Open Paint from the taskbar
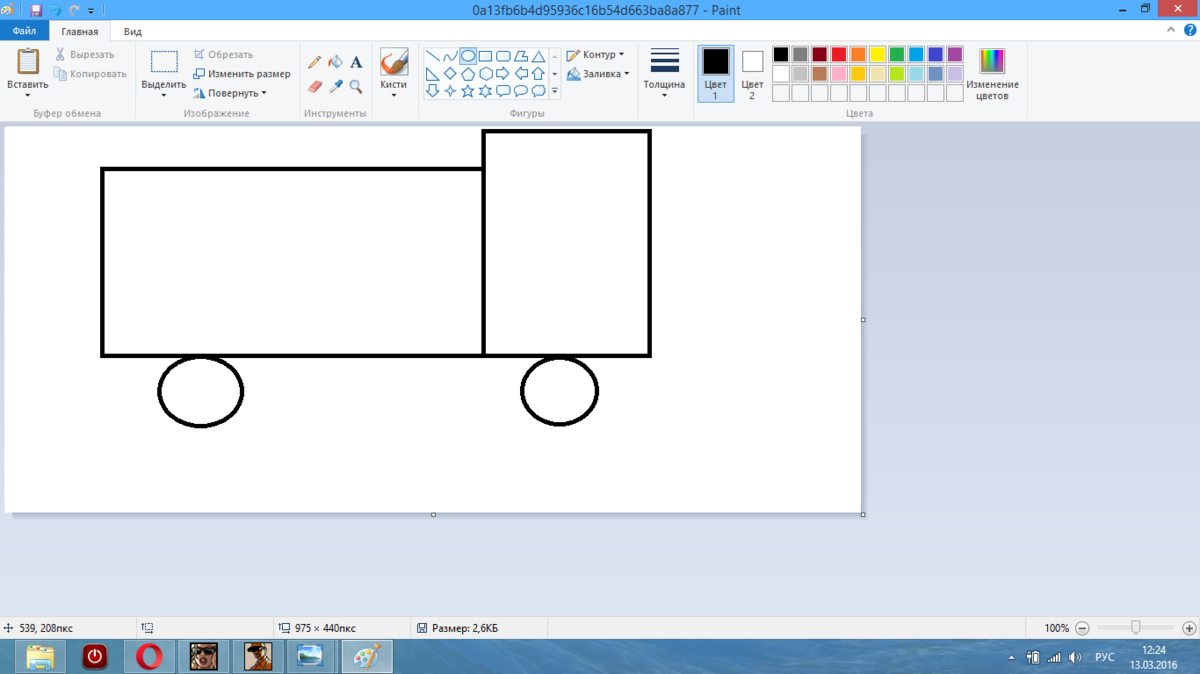This screenshot has height=674, width=1200. (x=366, y=657)
